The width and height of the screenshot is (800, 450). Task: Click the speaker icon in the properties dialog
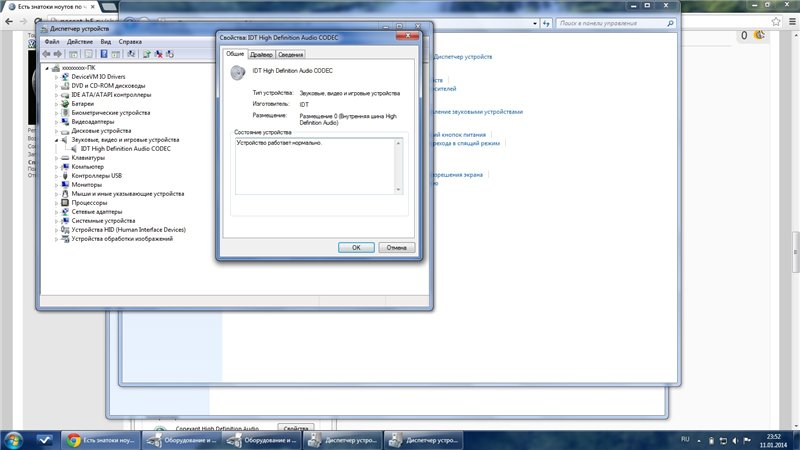pyautogui.click(x=238, y=72)
